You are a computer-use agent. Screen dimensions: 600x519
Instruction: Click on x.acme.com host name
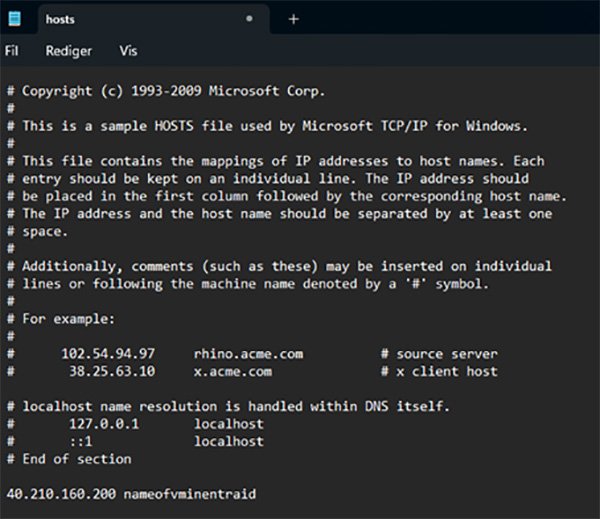click(232, 371)
